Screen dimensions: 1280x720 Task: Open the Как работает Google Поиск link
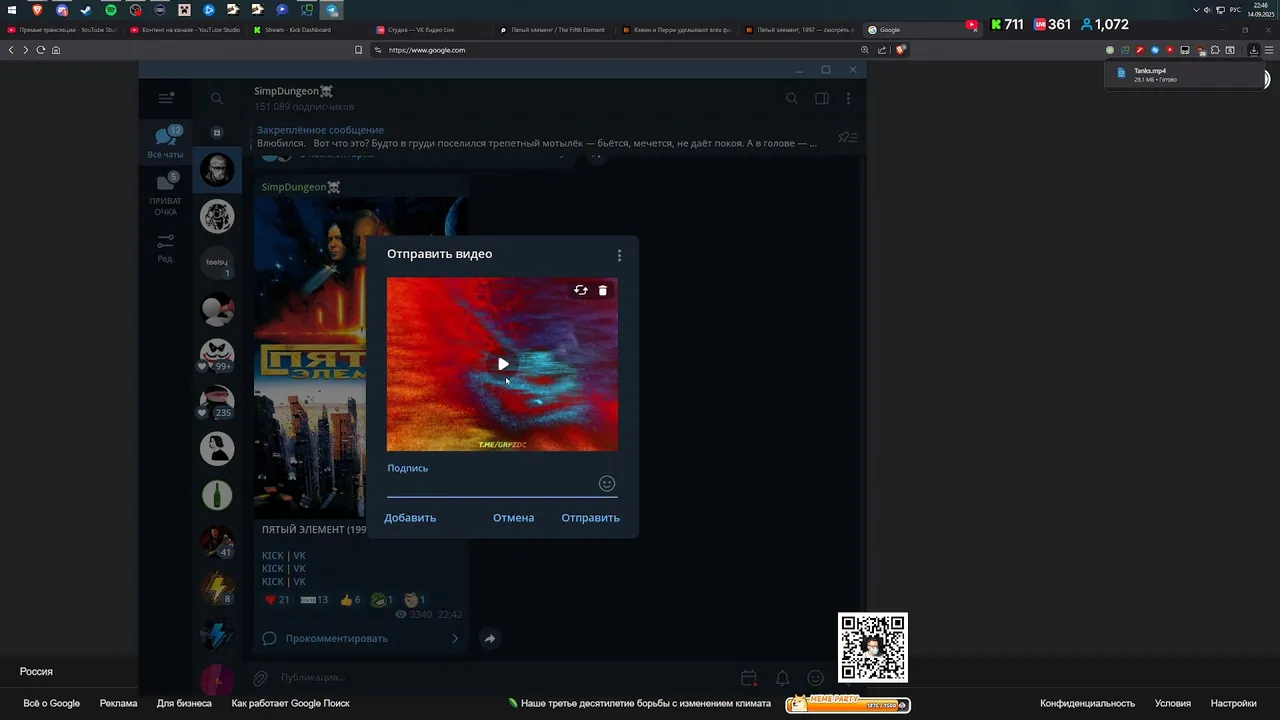coord(291,704)
